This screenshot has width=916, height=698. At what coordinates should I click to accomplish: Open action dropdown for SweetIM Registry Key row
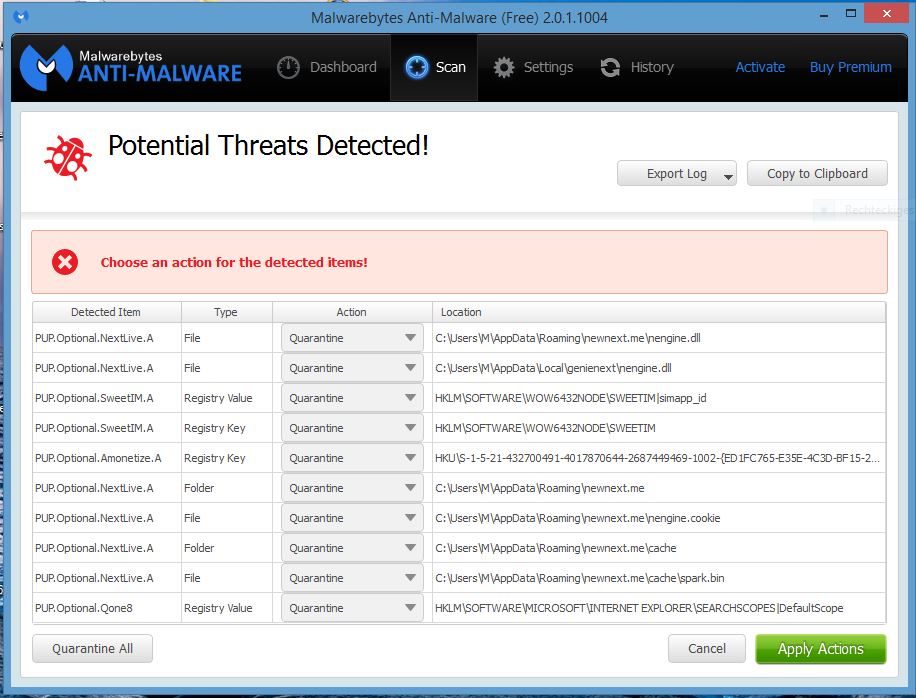[x=352, y=428]
